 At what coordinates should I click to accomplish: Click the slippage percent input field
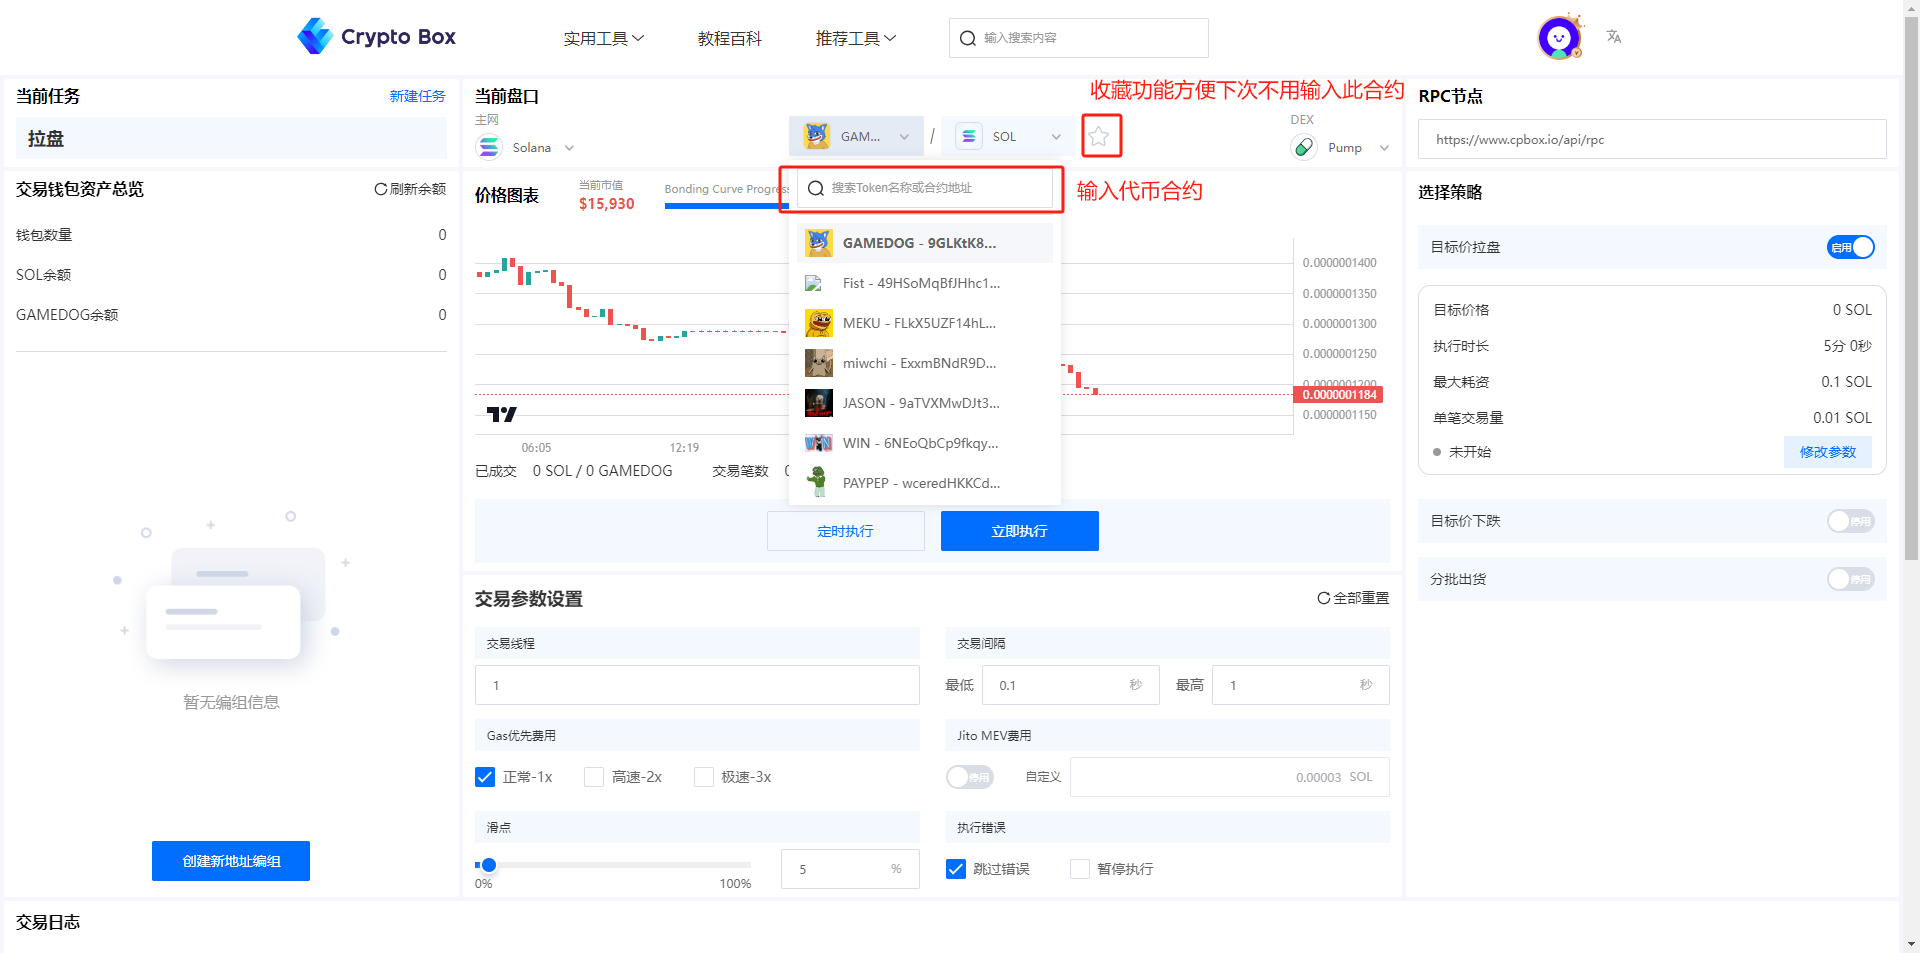(x=850, y=869)
